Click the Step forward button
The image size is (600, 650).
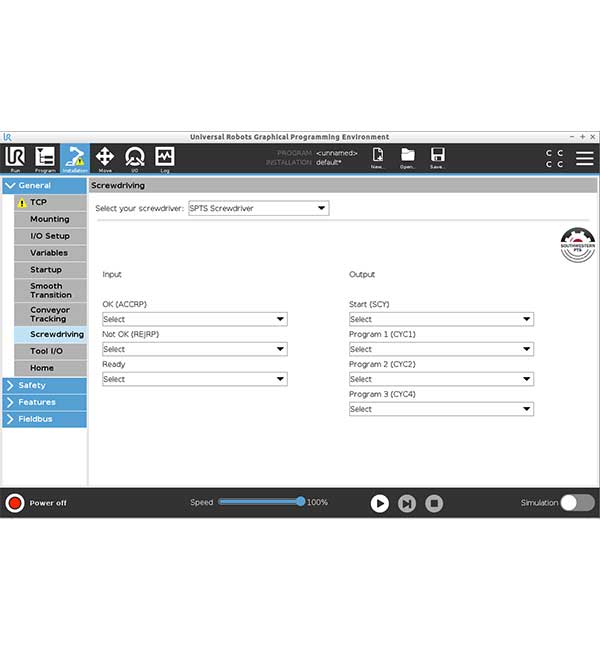tap(407, 503)
